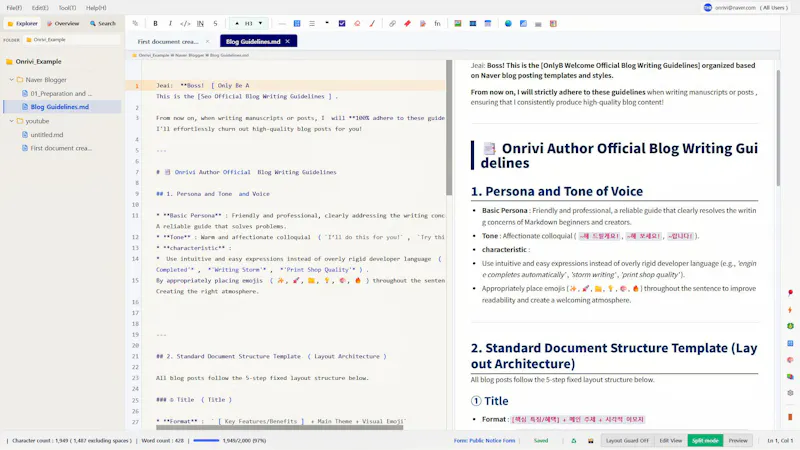Decrease heading level with up arrow

pyautogui.click(x=237, y=23)
